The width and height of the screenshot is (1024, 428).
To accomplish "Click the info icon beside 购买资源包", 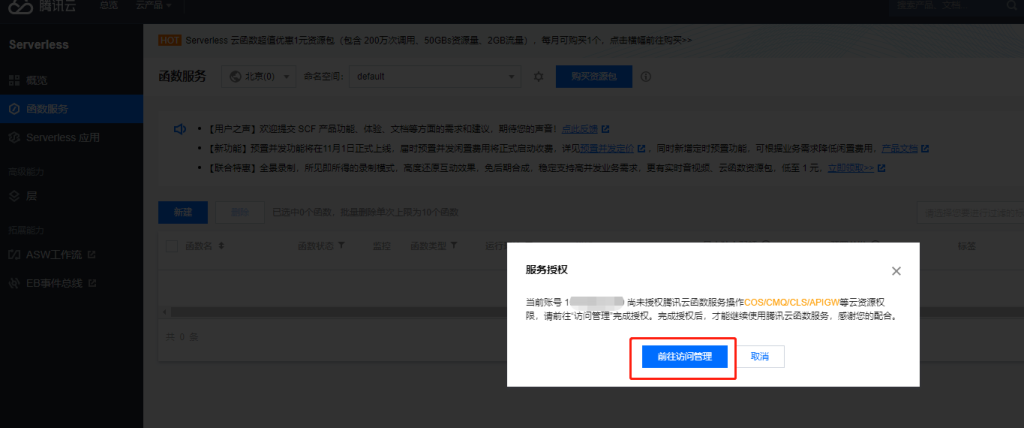I will 646,76.
